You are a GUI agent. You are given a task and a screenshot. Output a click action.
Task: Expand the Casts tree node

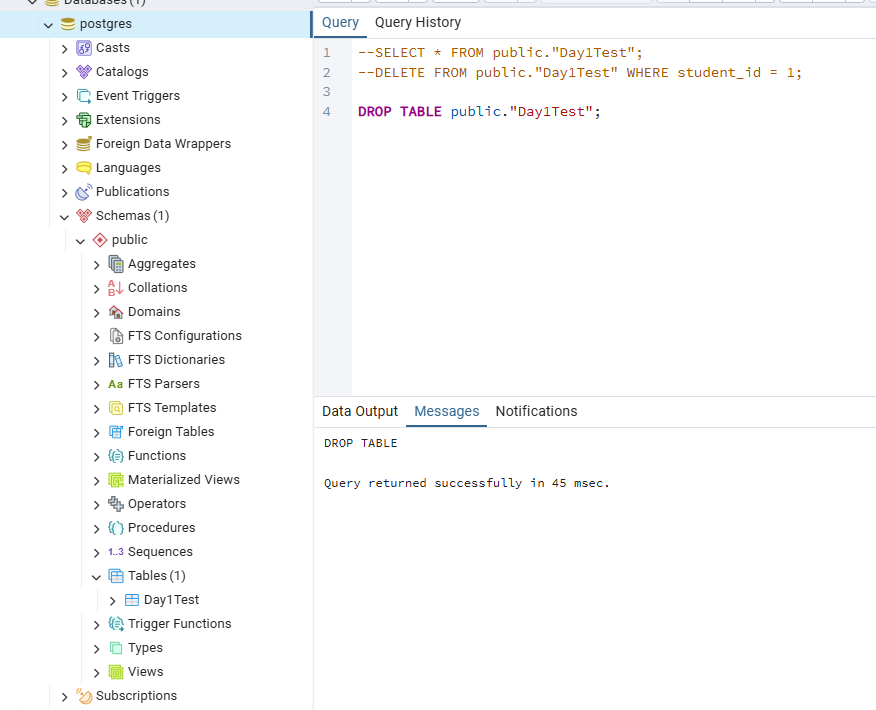click(x=65, y=49)
